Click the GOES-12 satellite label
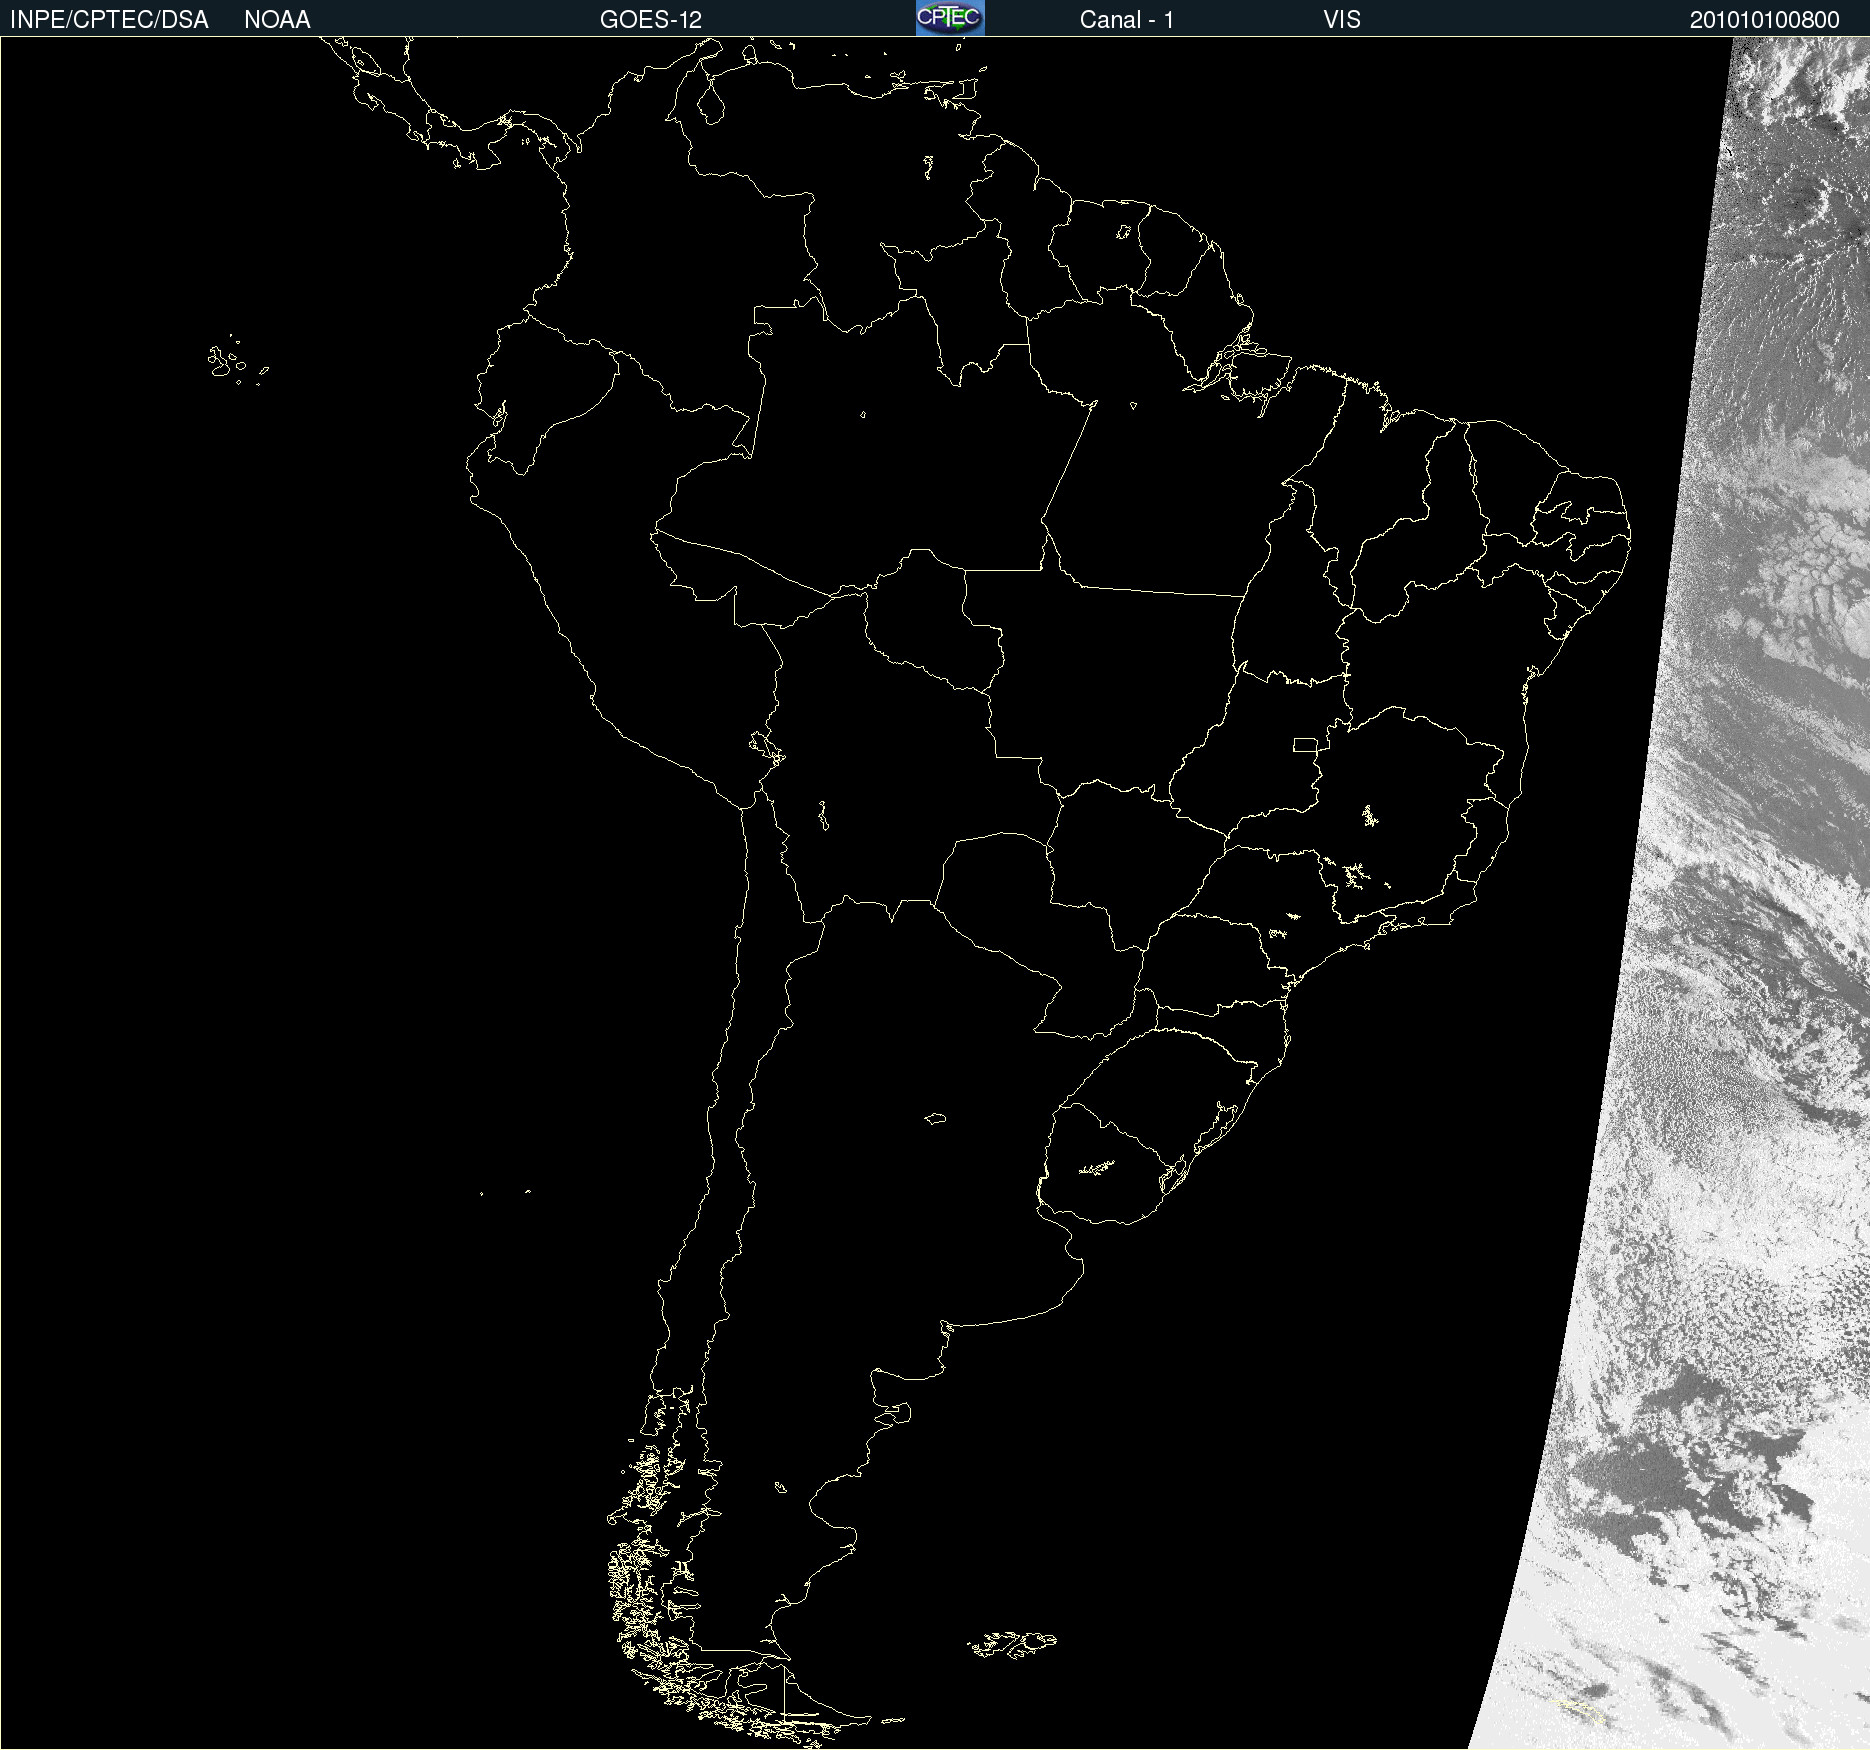1870x1750 pixels. pyautogui.click(x=651, y=20)
